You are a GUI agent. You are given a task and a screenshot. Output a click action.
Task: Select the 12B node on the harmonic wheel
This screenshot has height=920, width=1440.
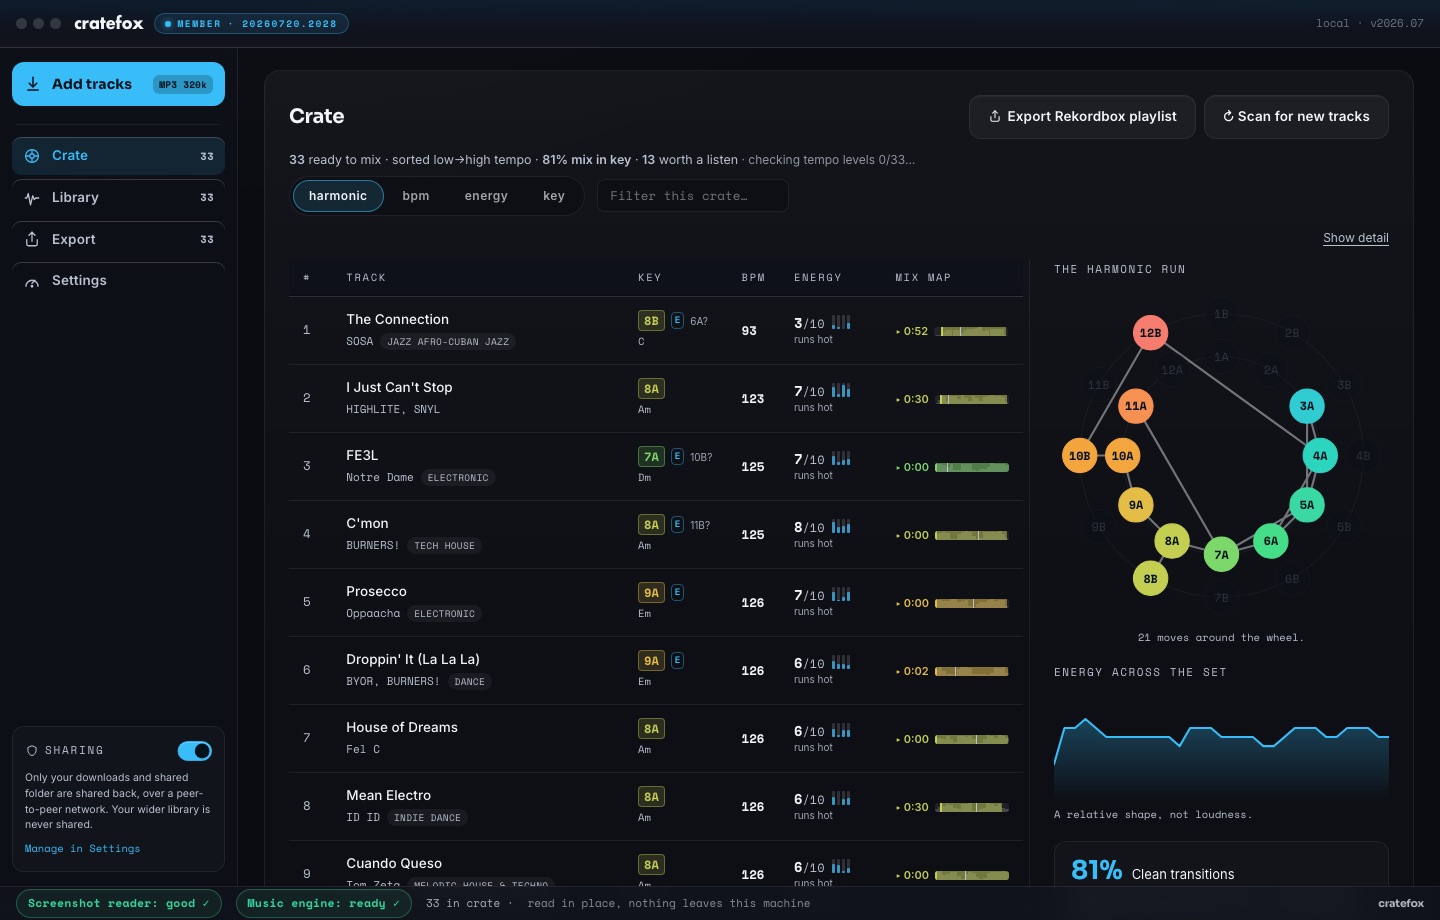1150,333
